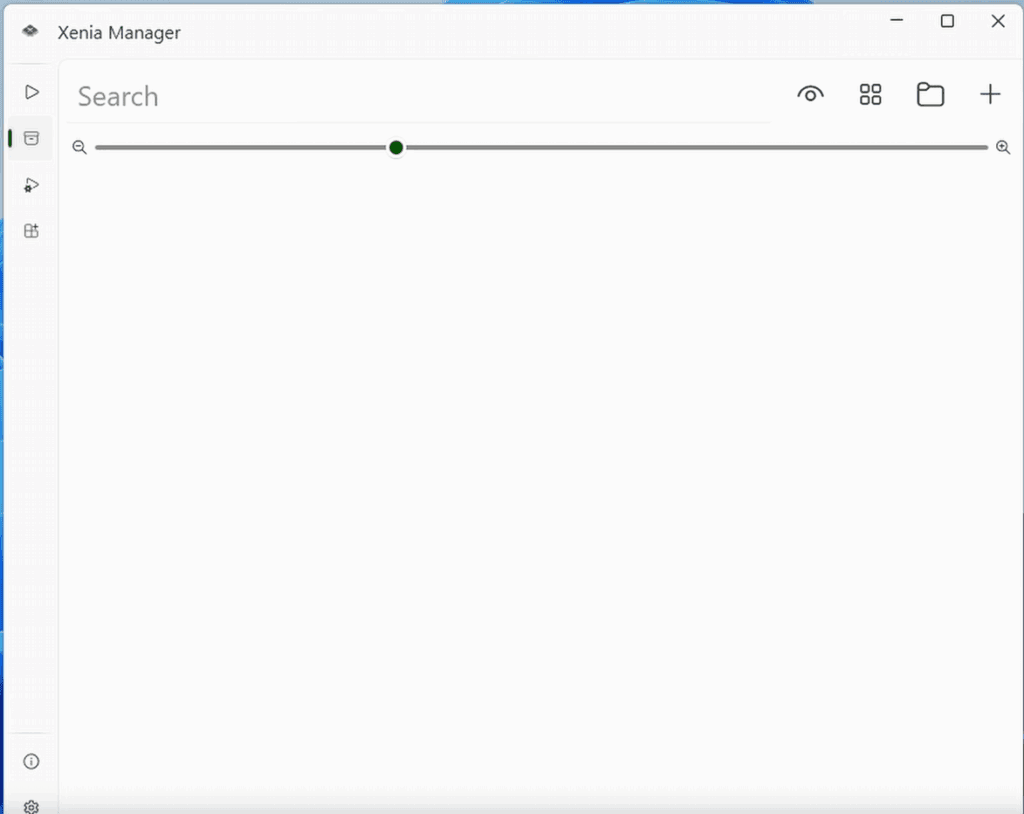Viewport: 1024px width, 814px height.
Task: Open the Play tab in sidebar
Action: coord(31,92)
